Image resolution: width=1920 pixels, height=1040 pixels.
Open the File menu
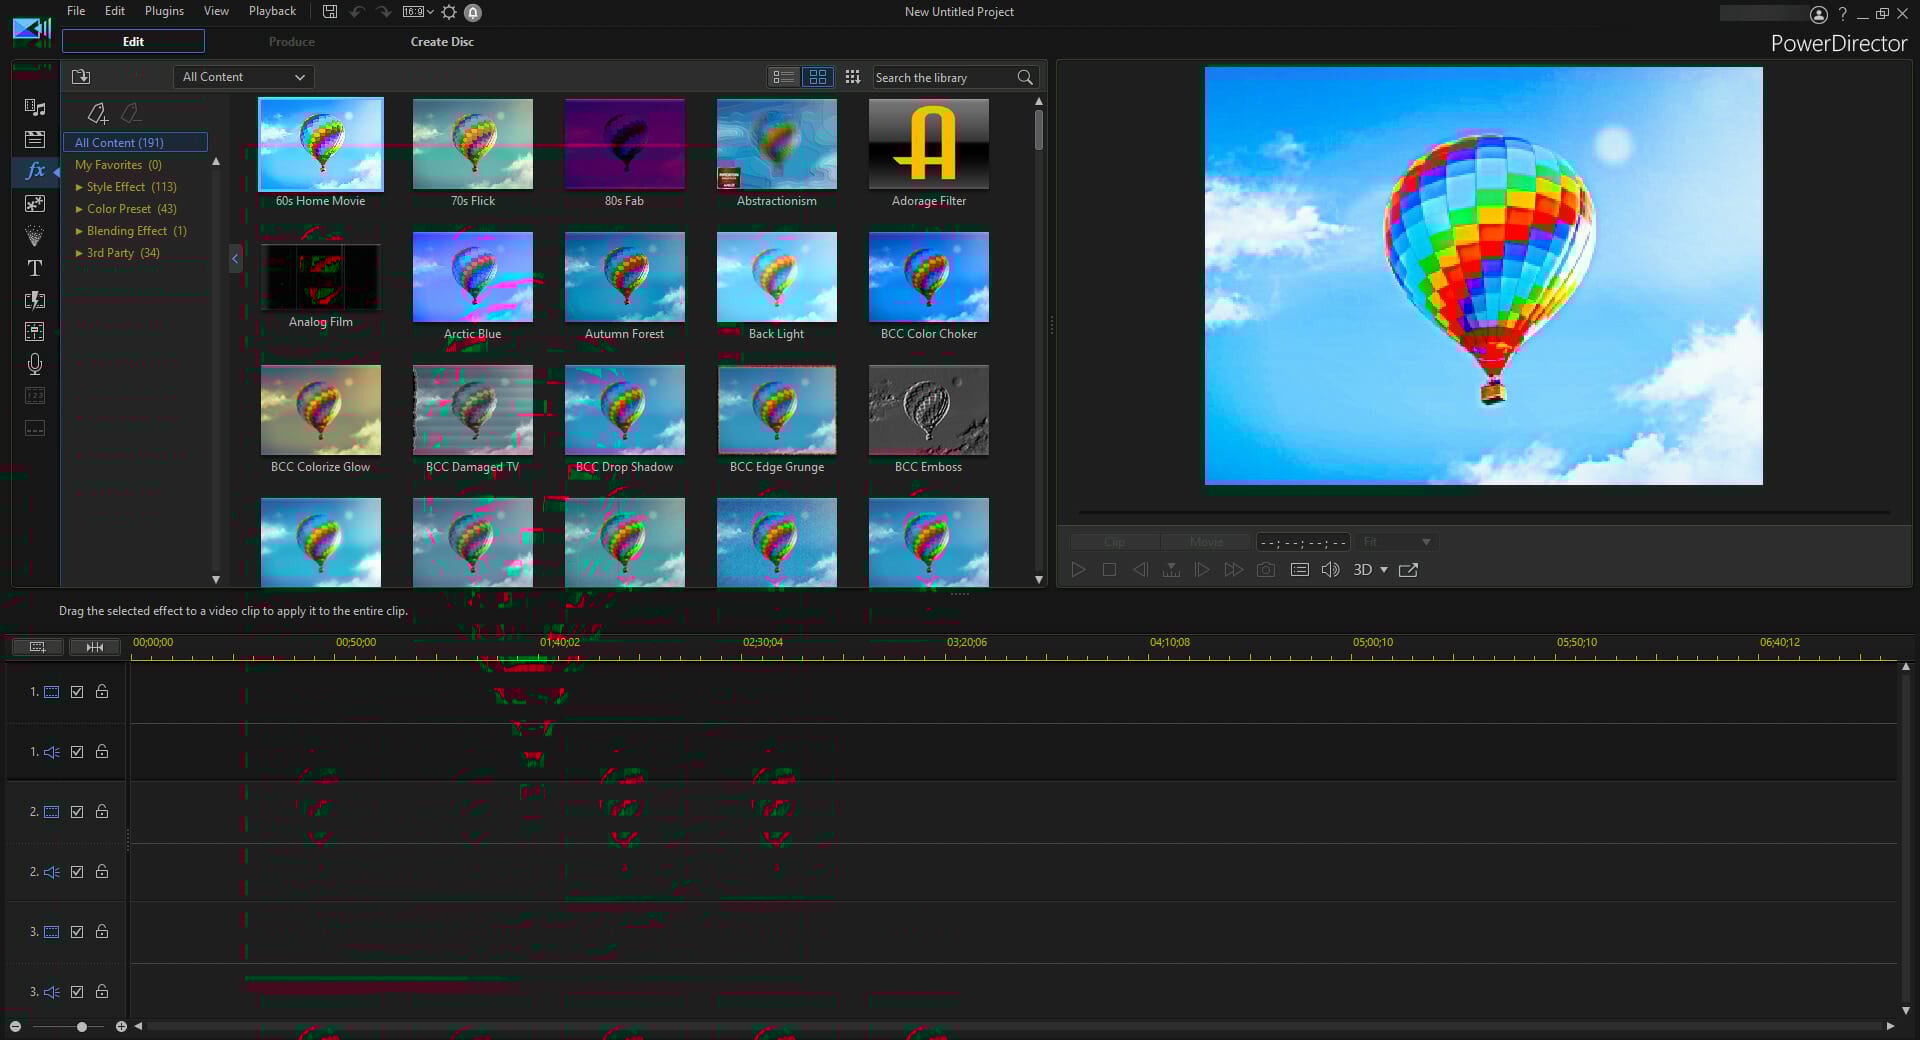(76, 11)
